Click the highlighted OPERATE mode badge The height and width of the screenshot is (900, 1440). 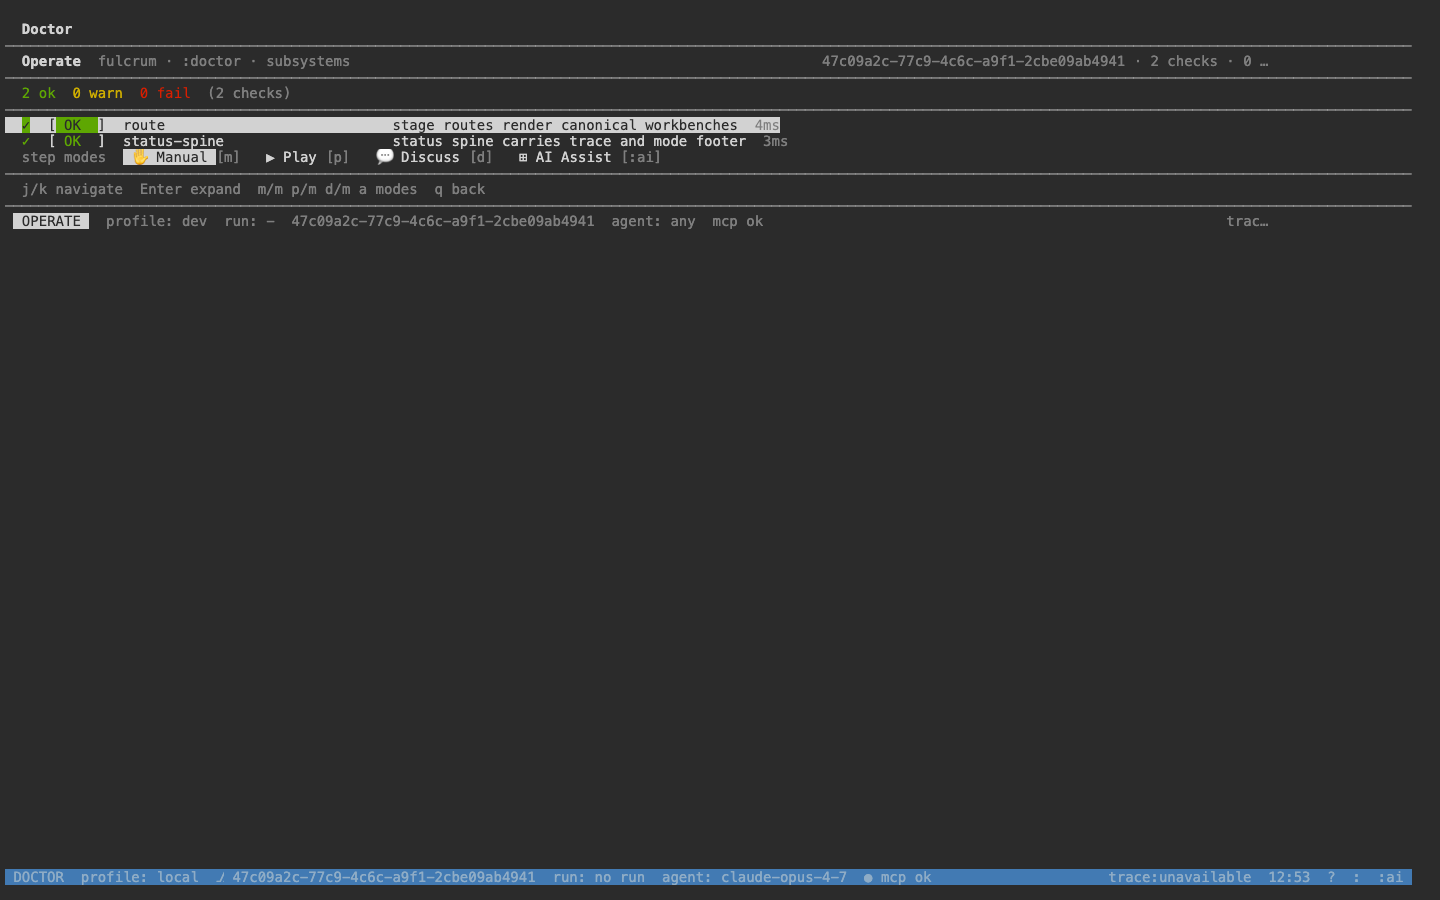[x=51, y=221]
